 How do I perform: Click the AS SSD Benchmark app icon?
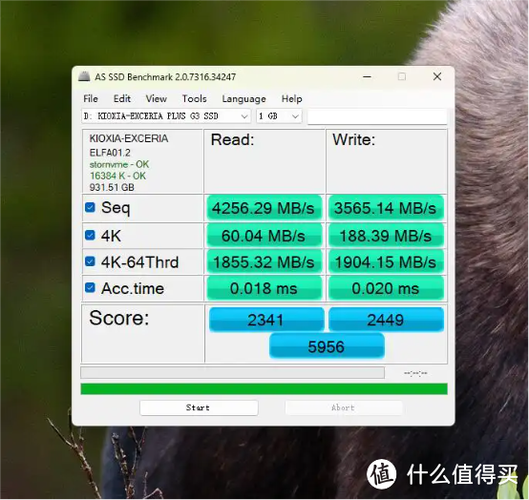(x=84, y=77)
